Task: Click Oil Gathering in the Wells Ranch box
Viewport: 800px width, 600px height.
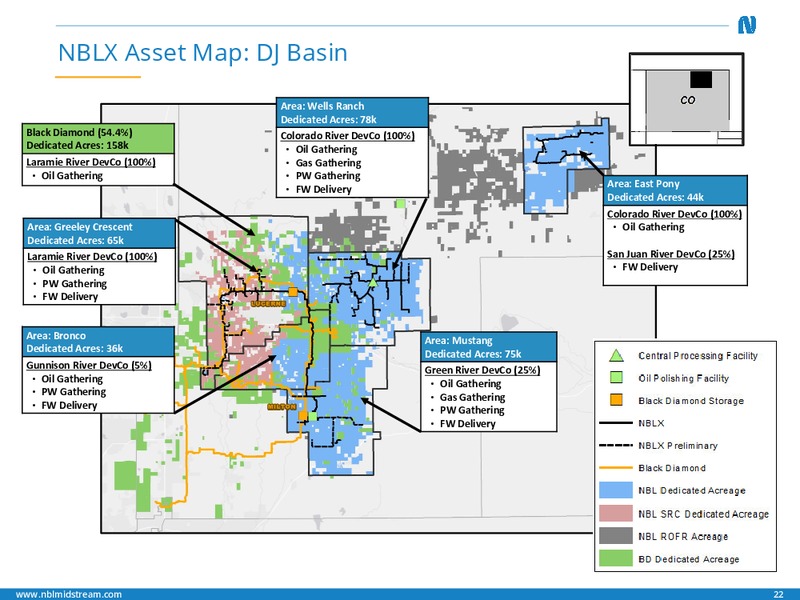Action: pyautogui.click(x=327, y=149)
